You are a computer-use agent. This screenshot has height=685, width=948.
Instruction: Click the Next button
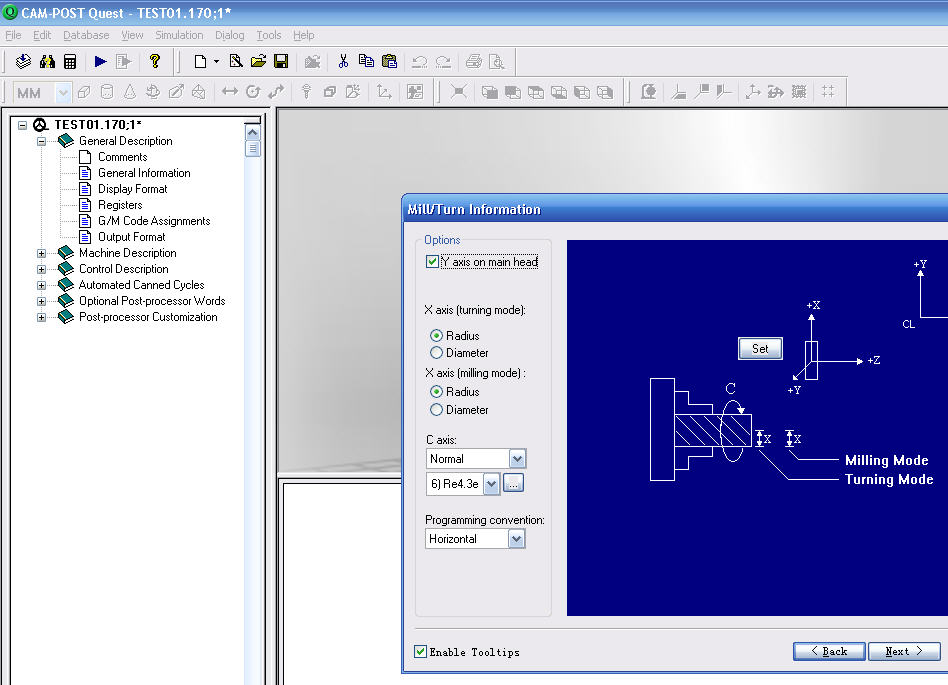(904, 651)
